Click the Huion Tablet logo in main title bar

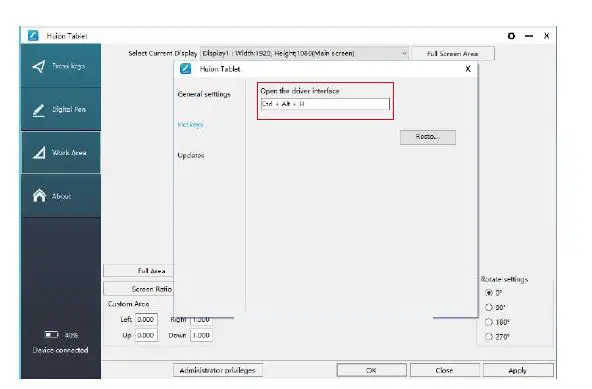pos(33,36)
